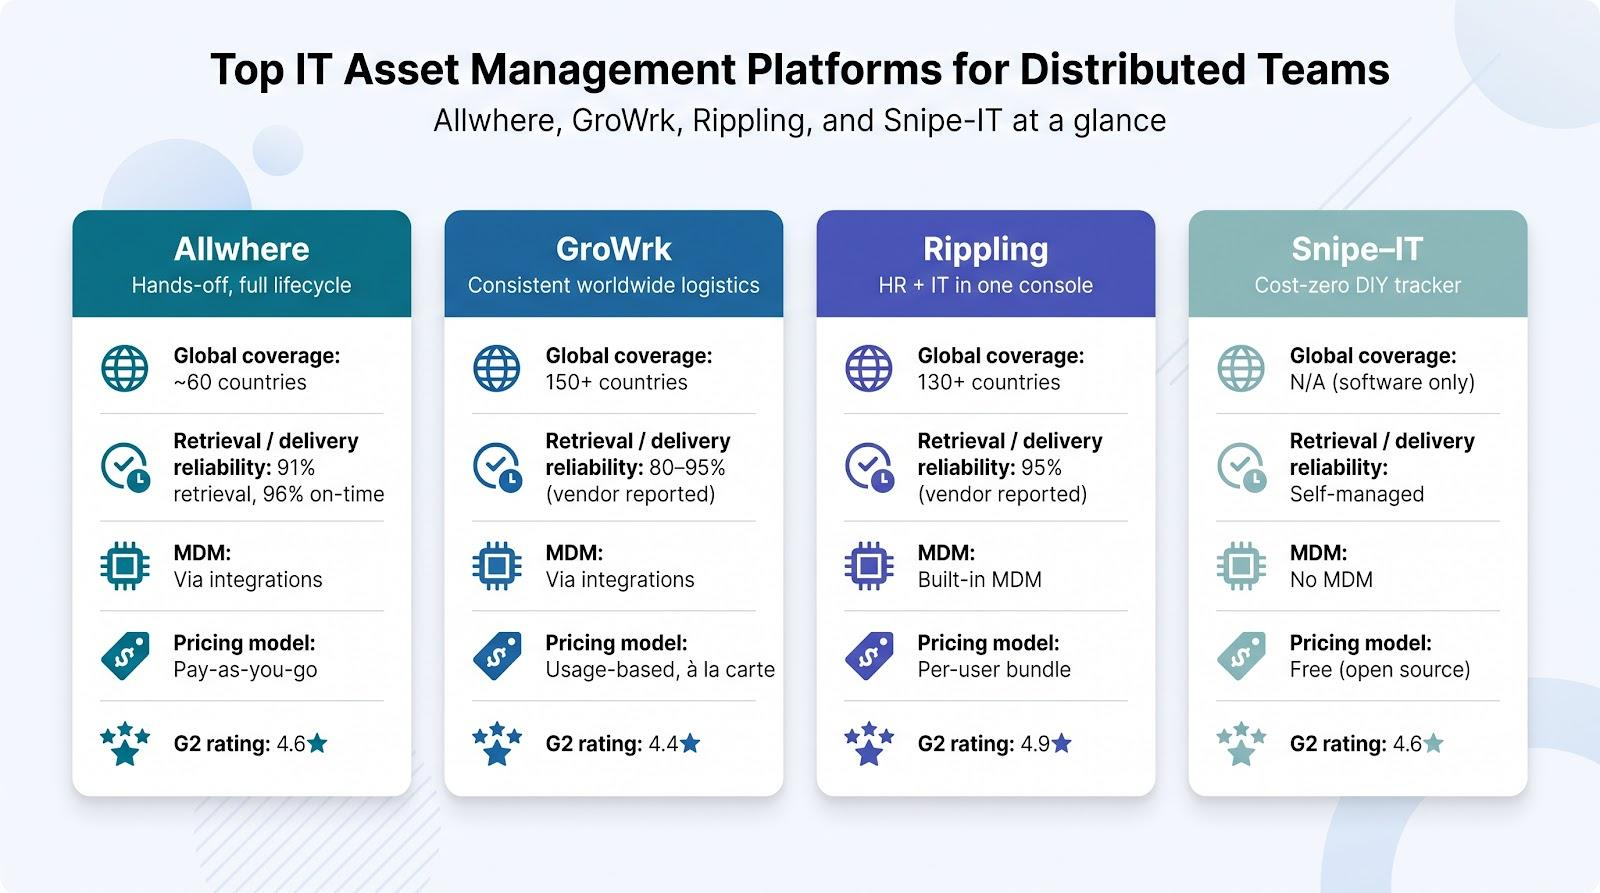Screen dimensions: 1600x893
Task: Click the 'Usage-based, à la carte' pricing value
Action: point(660,671)
